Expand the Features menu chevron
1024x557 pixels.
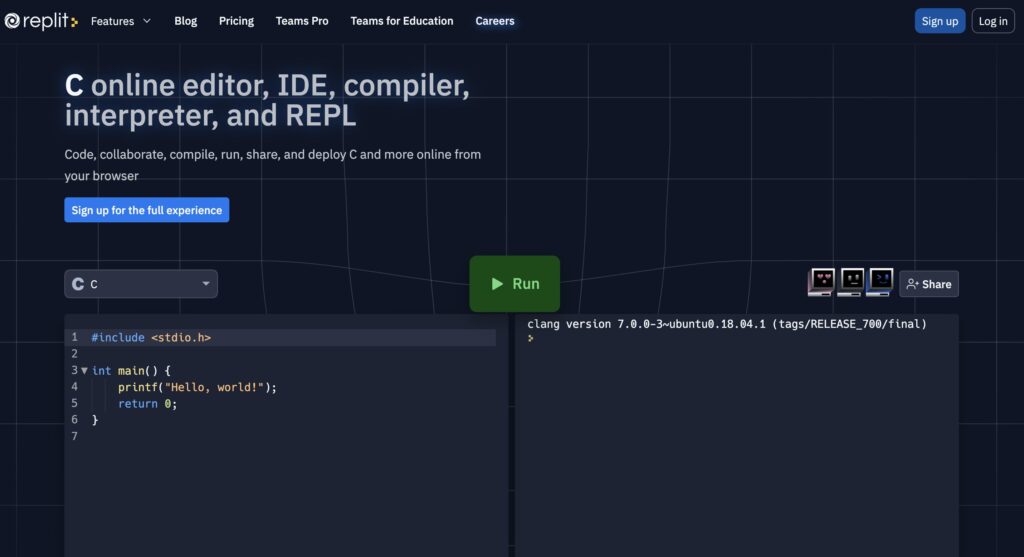pos(147,21)
